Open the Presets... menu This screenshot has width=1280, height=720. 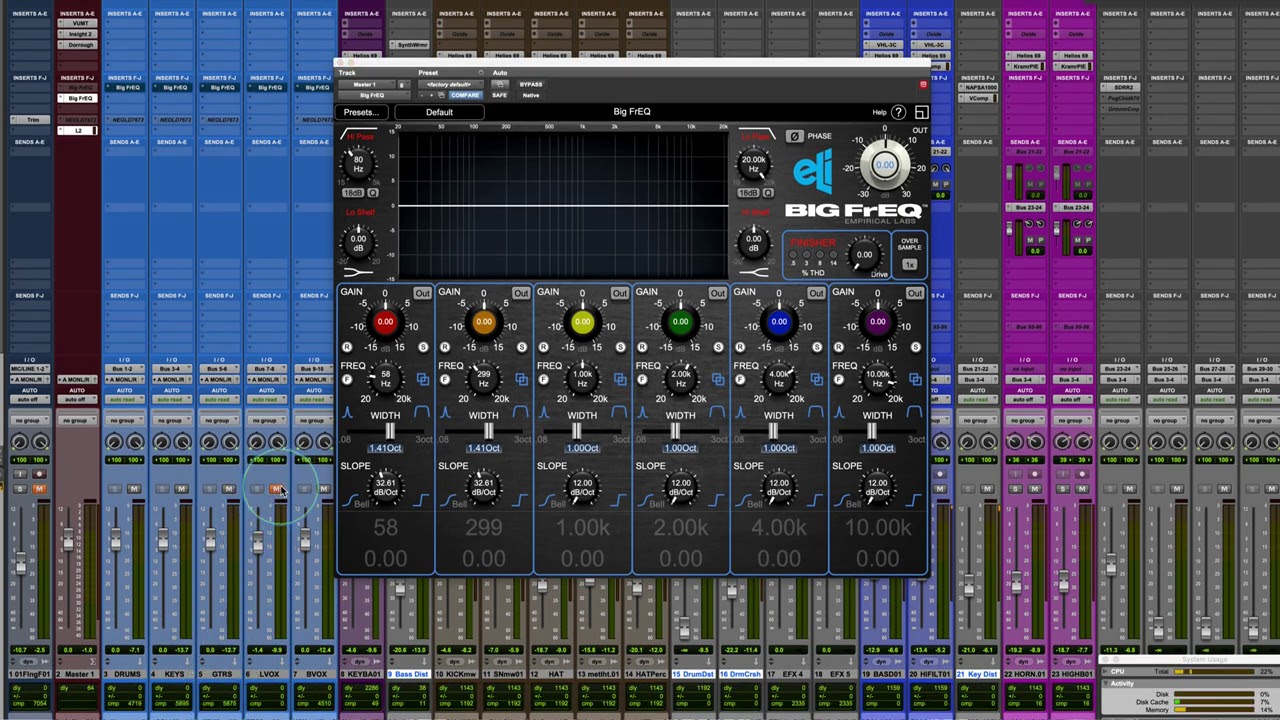click(361, 112)
